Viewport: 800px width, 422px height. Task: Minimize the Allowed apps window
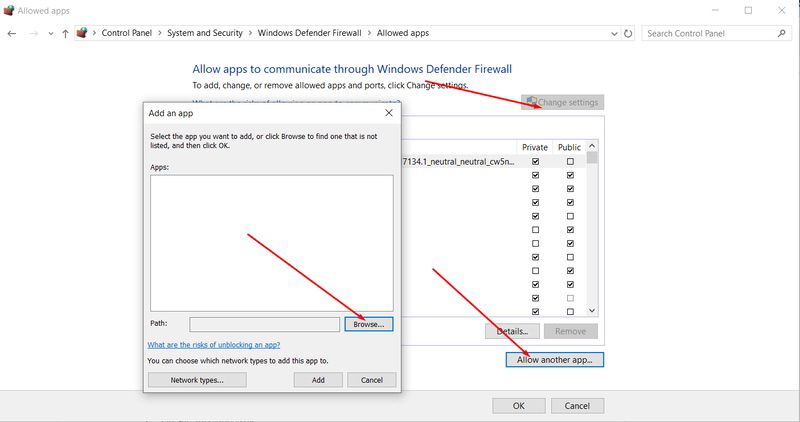pos(716,10)
